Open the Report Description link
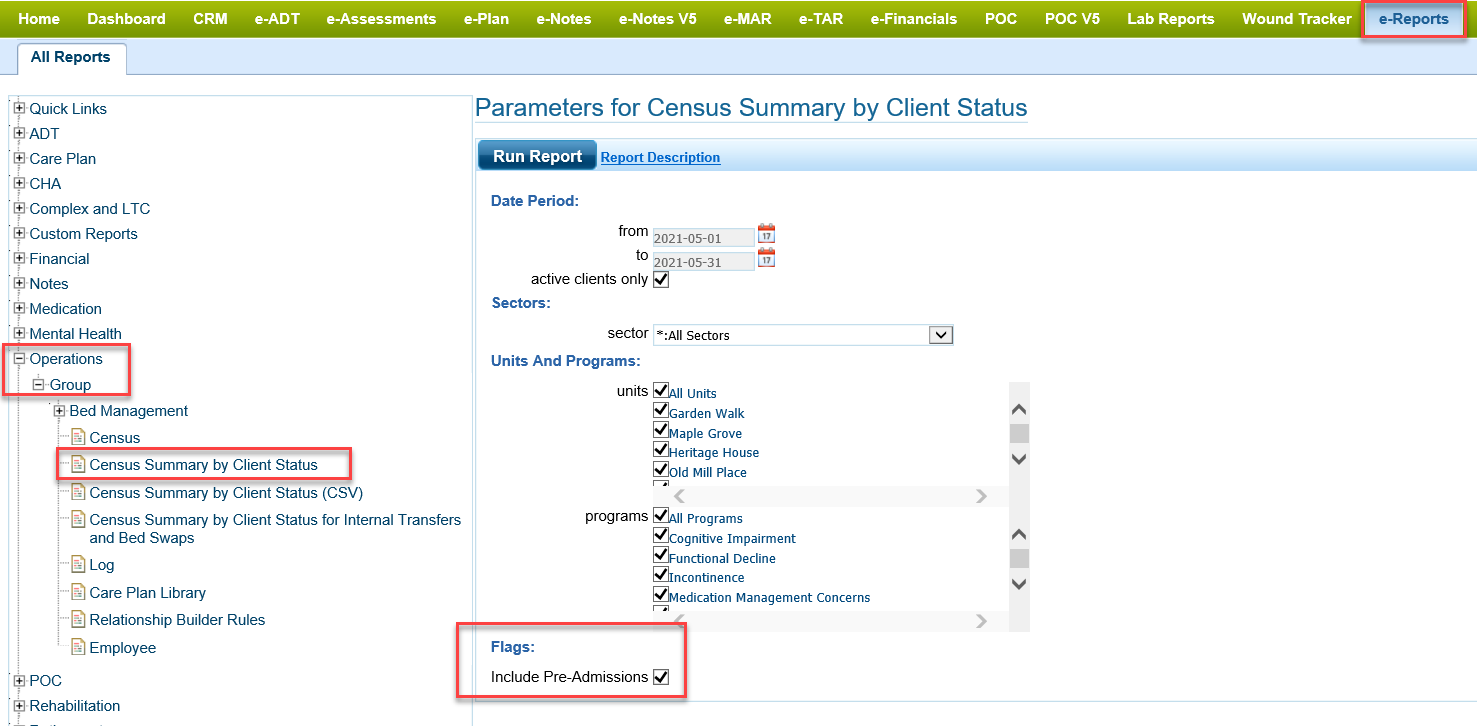Image resolution: width=1477 pixels, height=726 pixels. [x=660, y=157]
